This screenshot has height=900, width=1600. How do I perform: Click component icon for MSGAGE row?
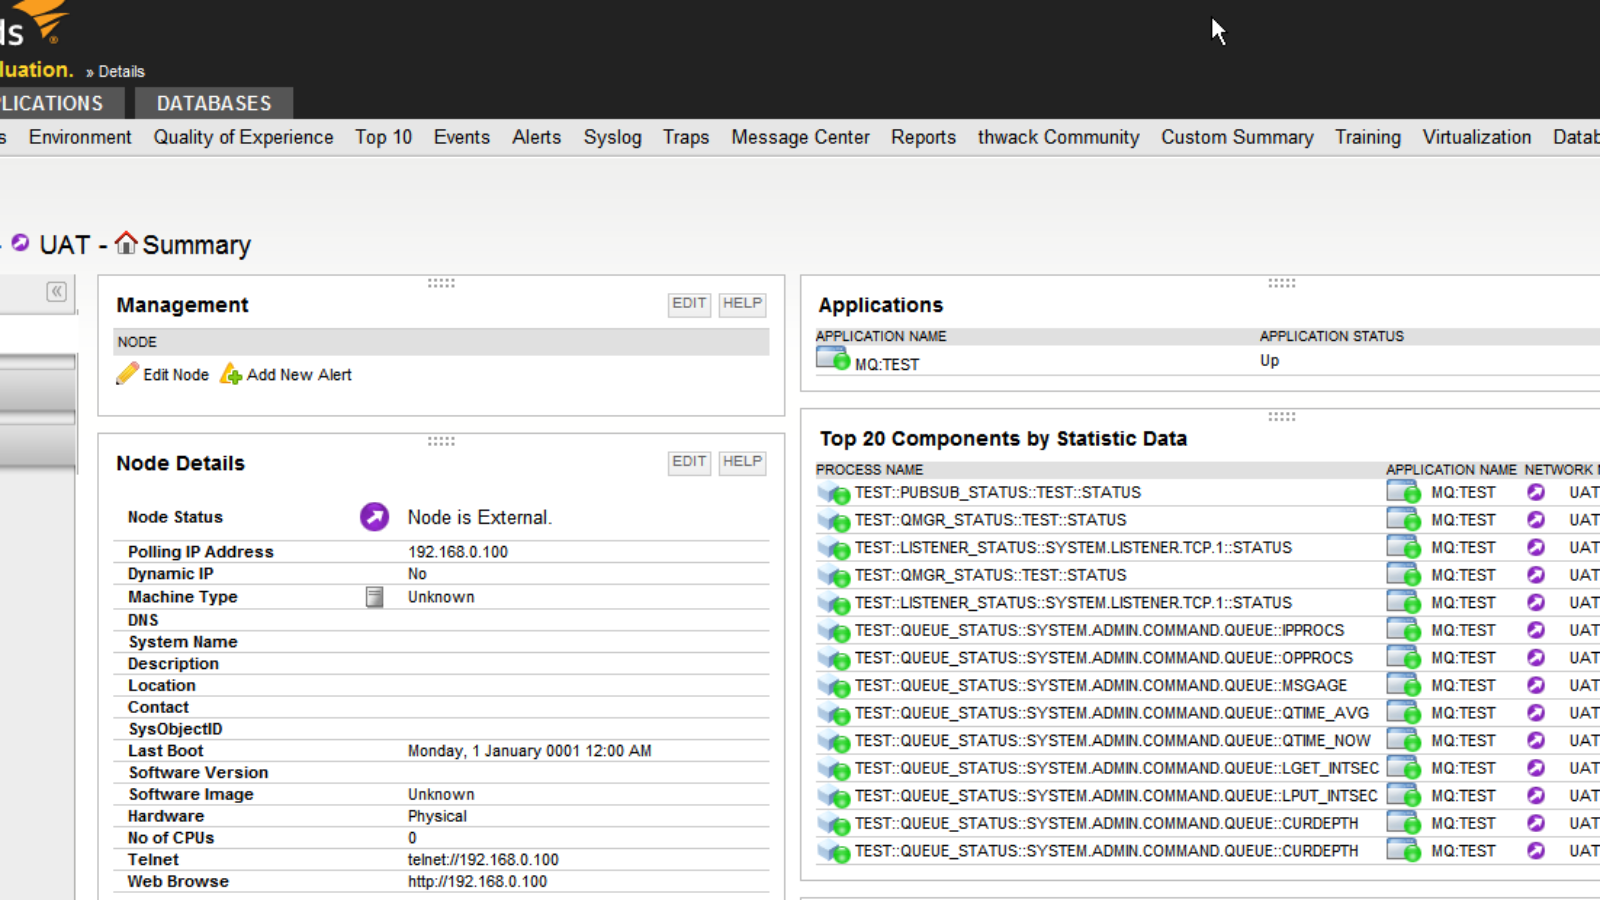click(833, 686)
